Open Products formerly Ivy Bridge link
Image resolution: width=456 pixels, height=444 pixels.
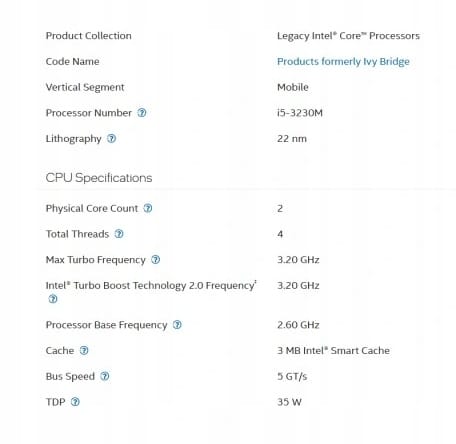pos(343,62)
